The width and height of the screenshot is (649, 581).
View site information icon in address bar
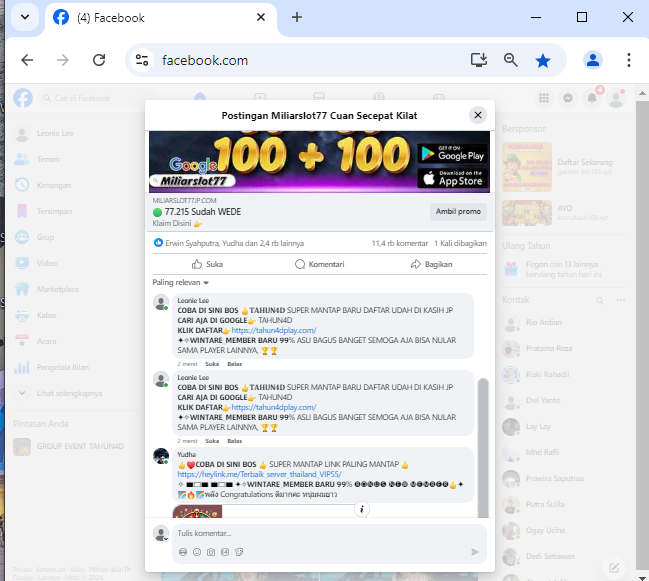(x=142, y=60)
